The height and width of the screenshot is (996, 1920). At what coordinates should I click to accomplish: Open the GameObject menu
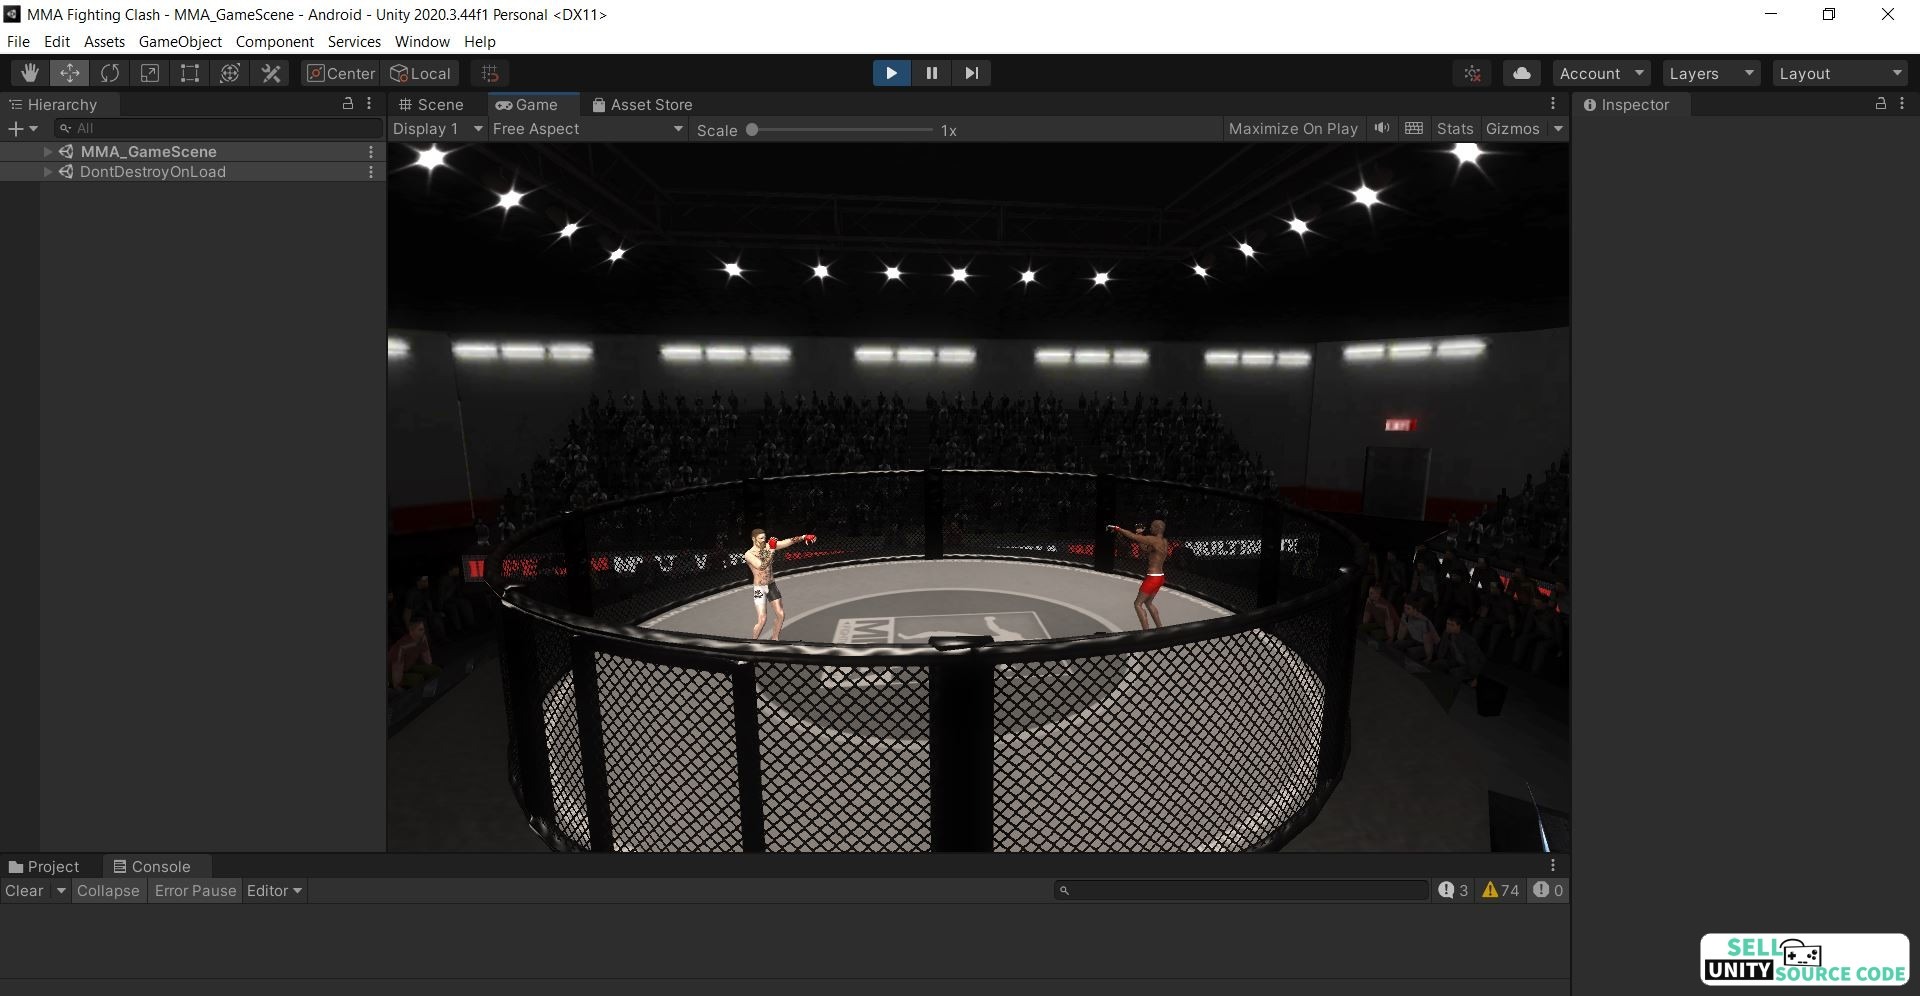pyautogui.click(x=180, y=41)
